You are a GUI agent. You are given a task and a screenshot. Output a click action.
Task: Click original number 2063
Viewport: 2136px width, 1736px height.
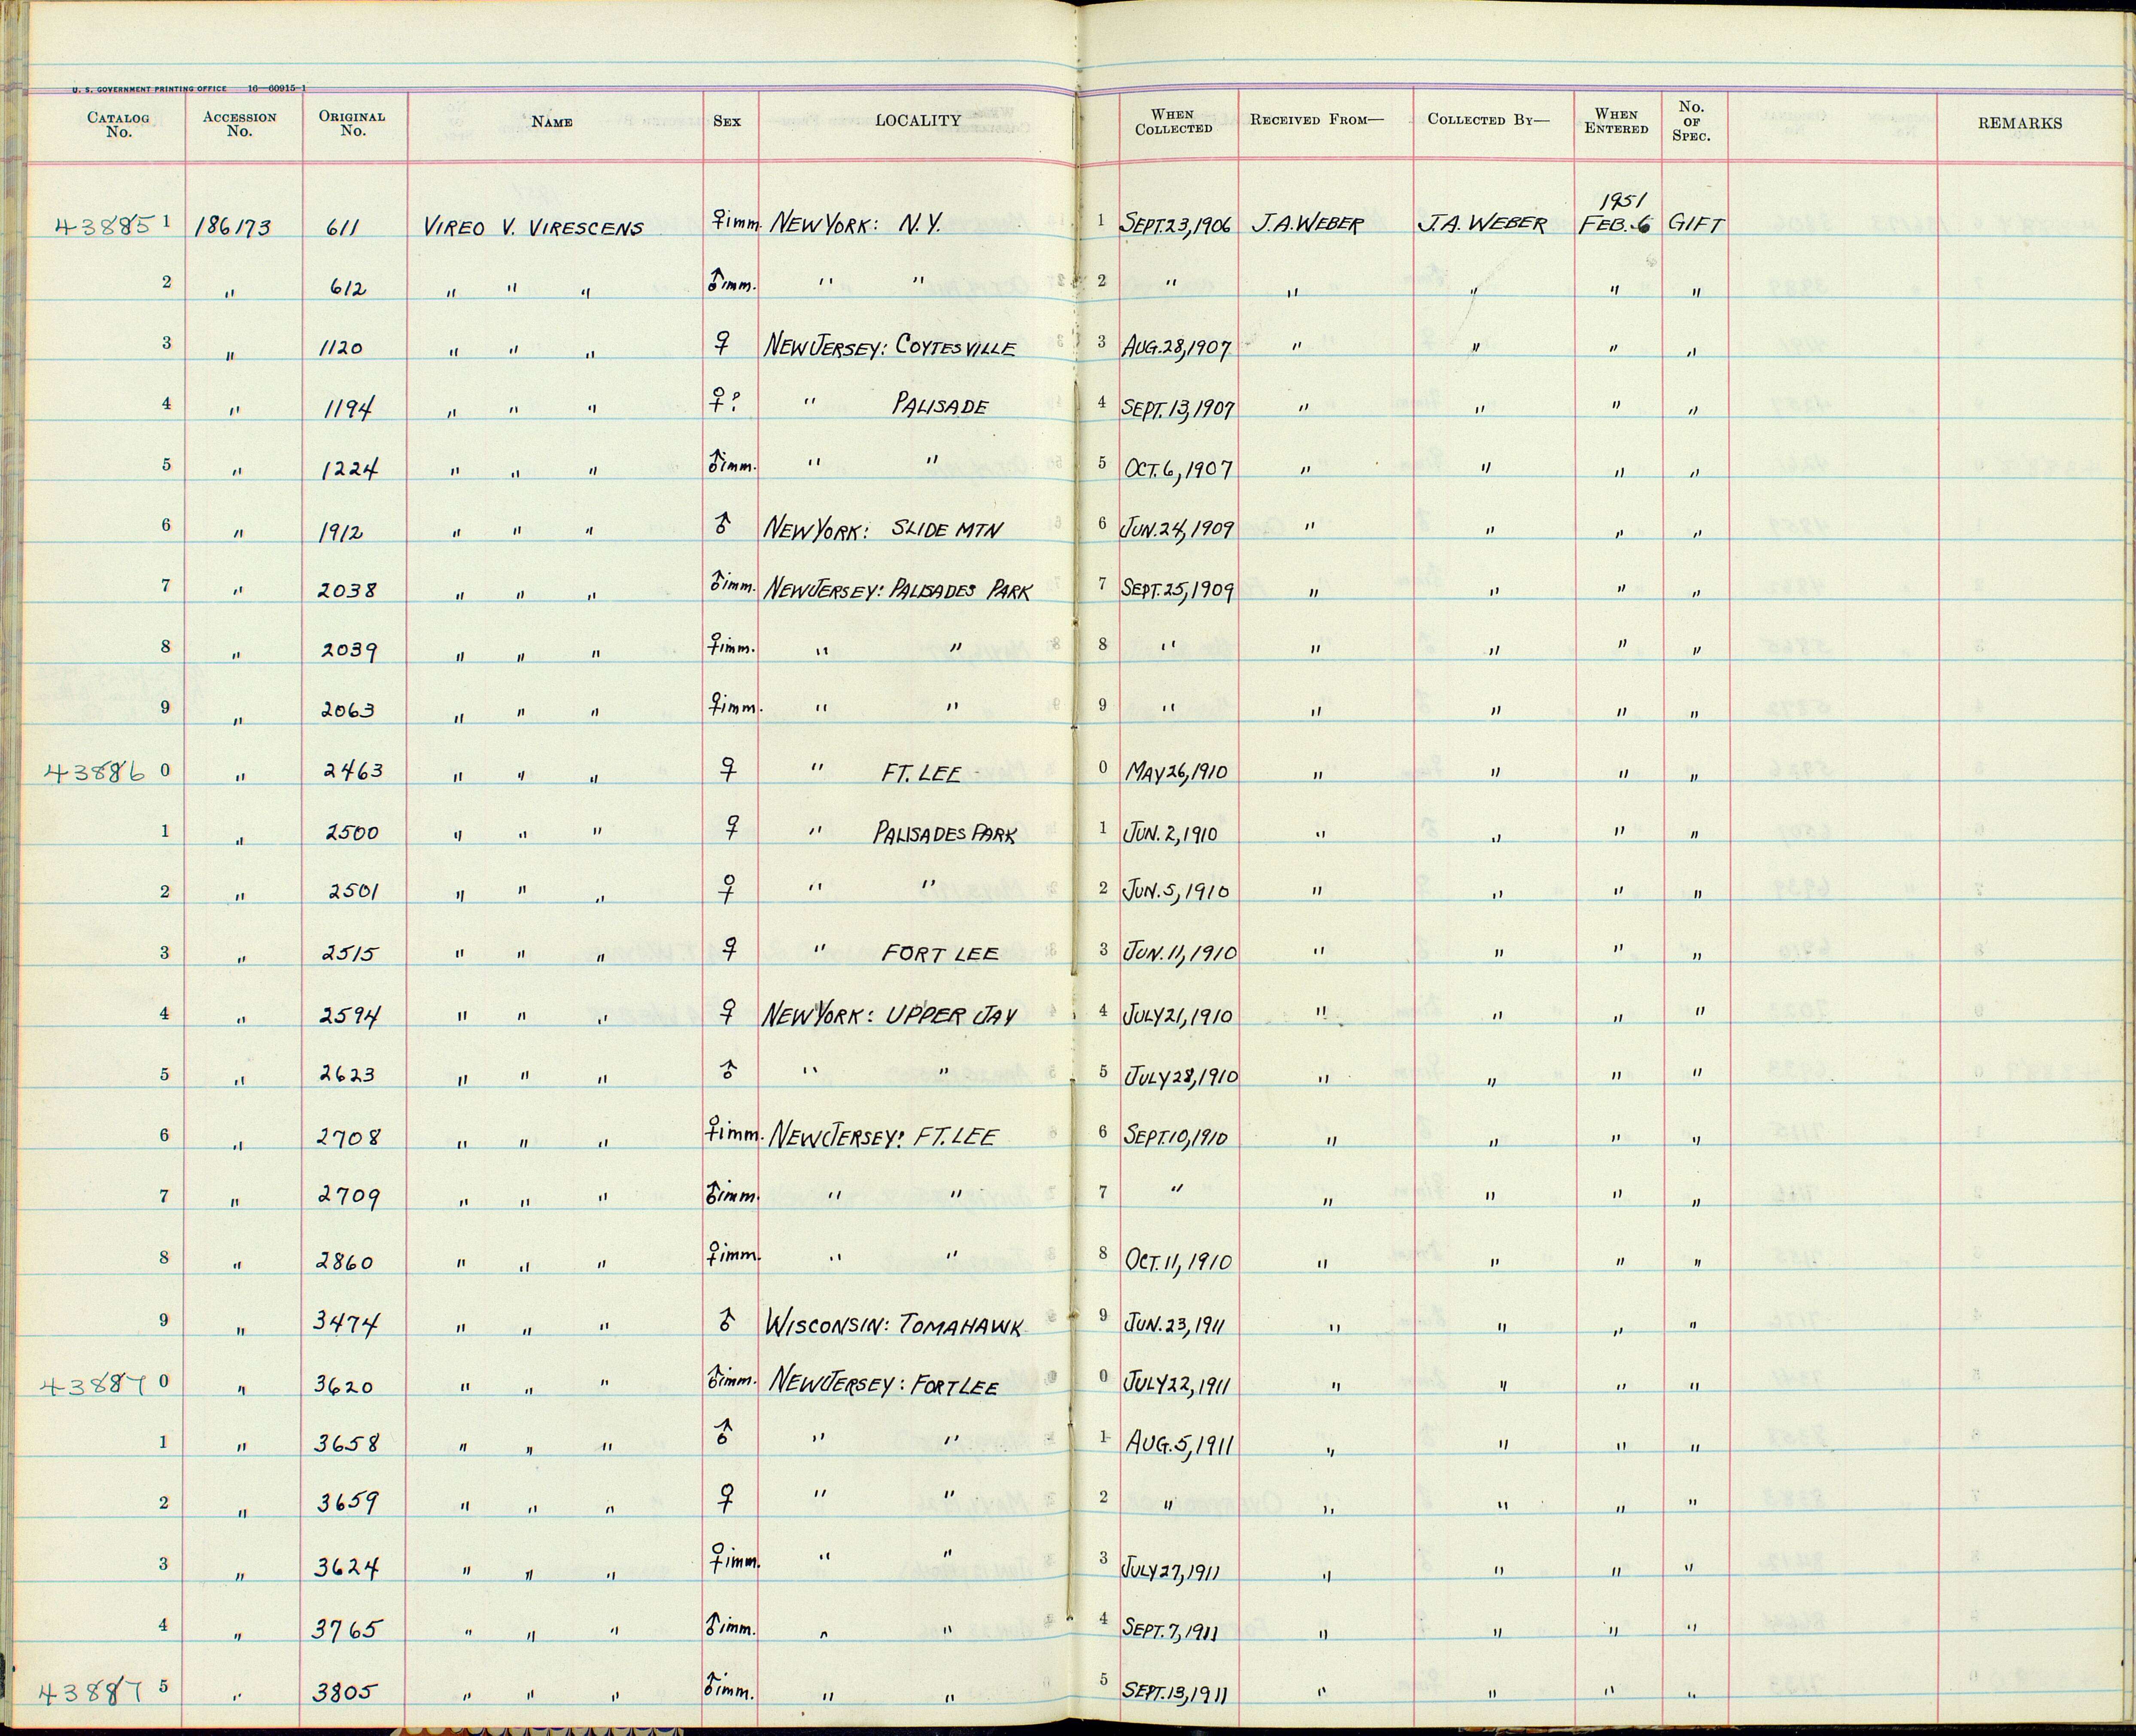tap(348, 711)
